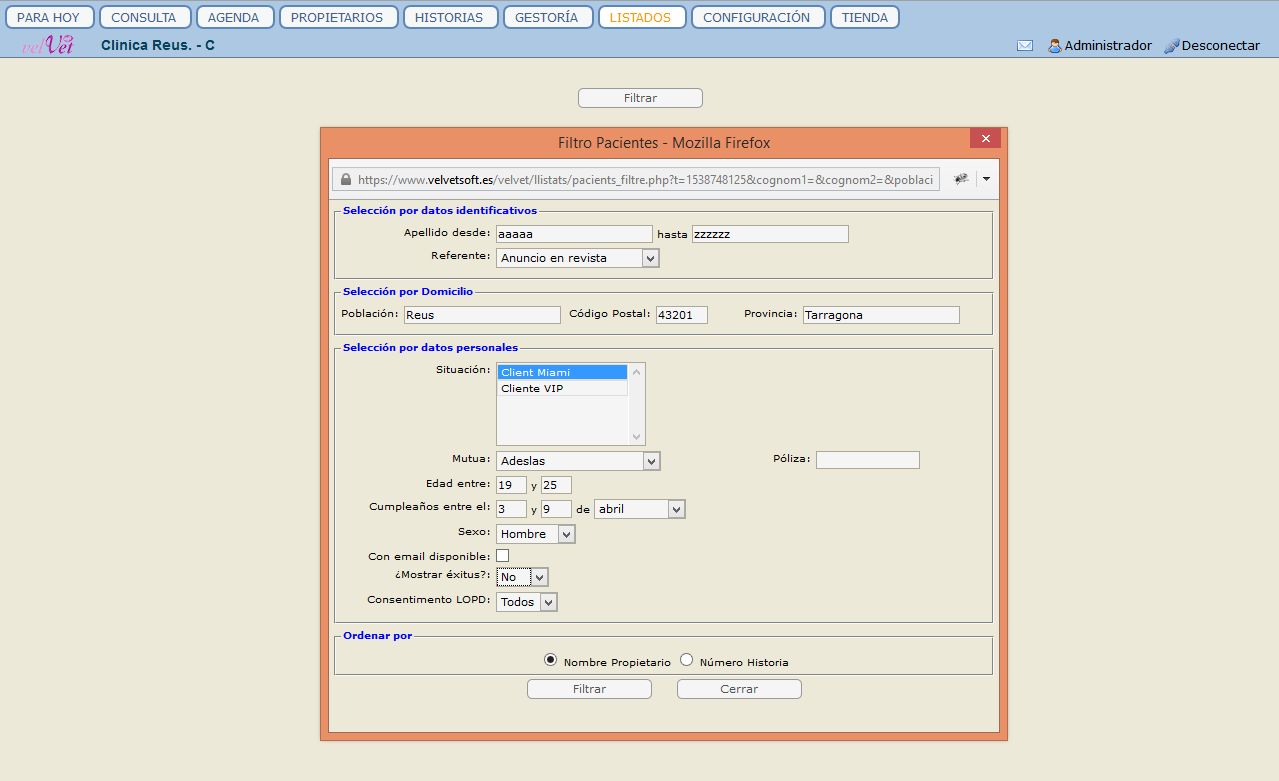
Task: Click the extension icon beside the URL
Action: coord(961,179)
